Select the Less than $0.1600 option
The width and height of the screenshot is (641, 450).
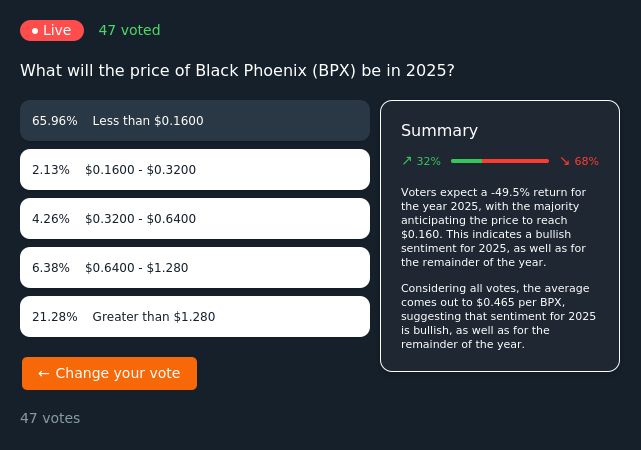click(195, 121)
